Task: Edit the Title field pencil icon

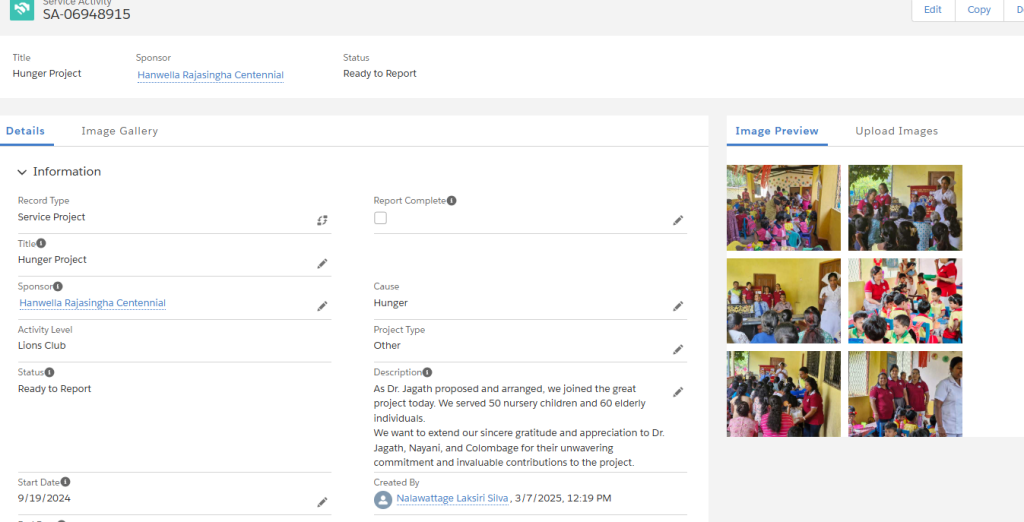Action: click(322, 263)
